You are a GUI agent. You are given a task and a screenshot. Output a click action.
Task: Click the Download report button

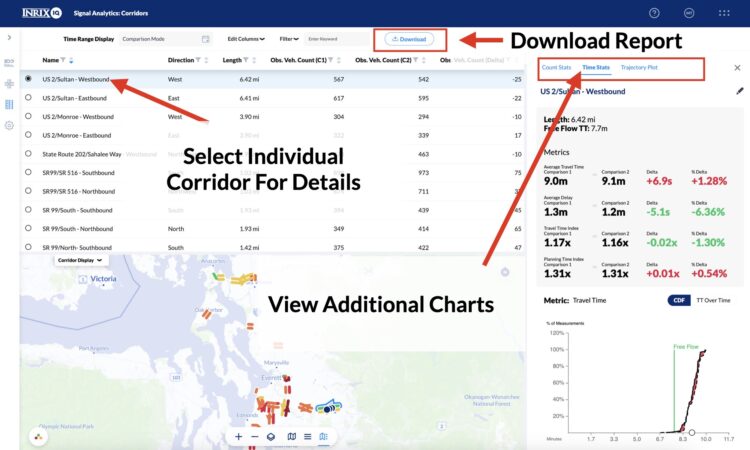(409, 39)
